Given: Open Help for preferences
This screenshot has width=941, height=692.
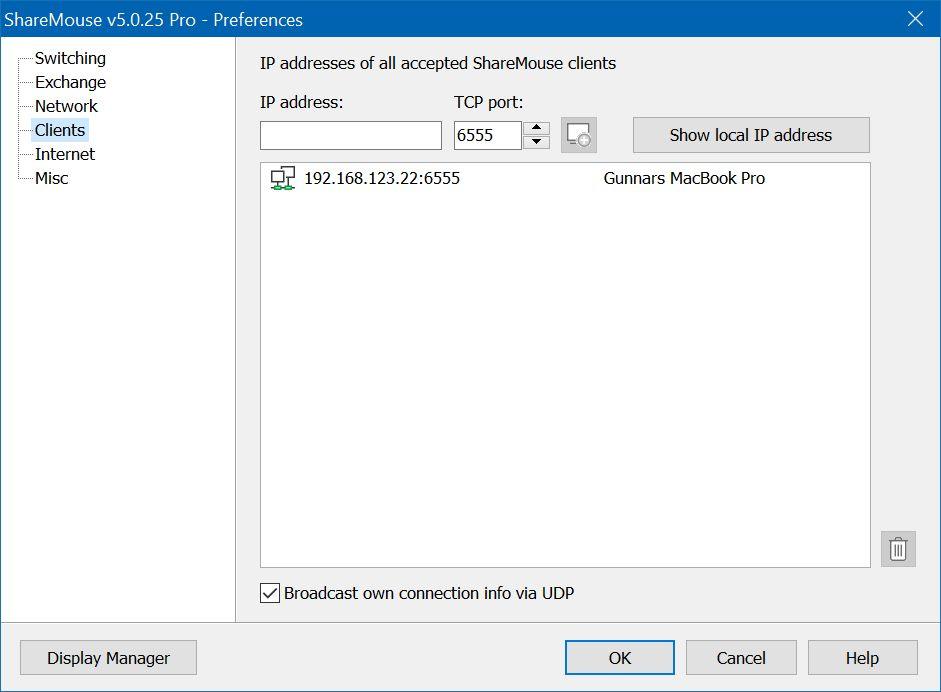Looking at the screenshot, I should (862, 658).
